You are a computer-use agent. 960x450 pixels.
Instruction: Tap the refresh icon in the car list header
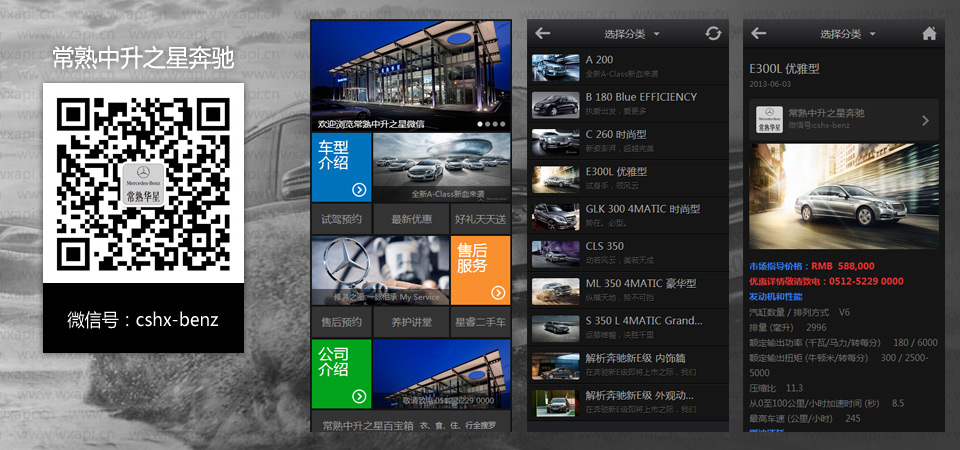pyautogui.click(x=713, y=34)
